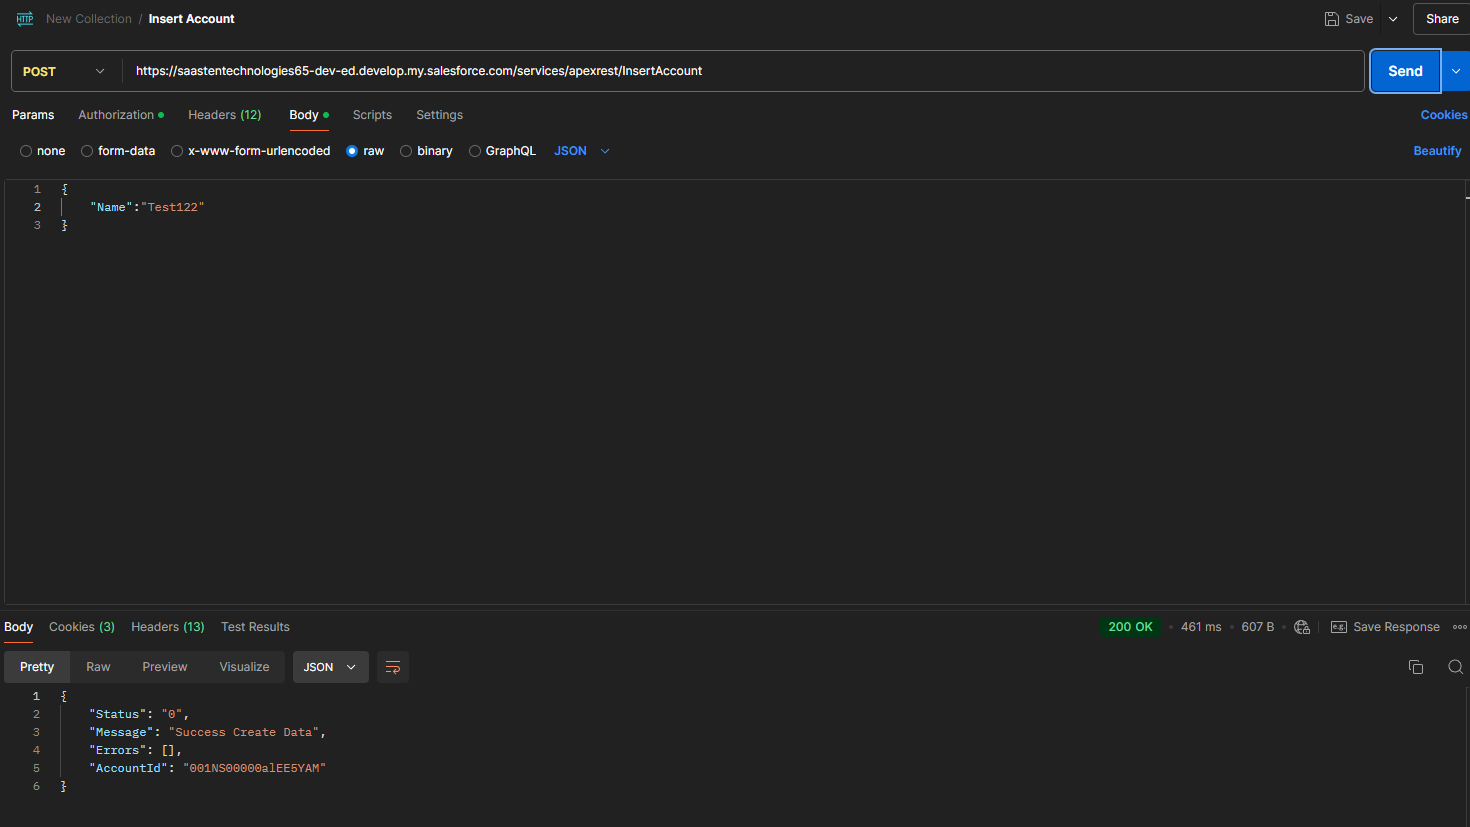The width and height of the screenshot is (1470, 827).
Task: Click the Share button
Action: click(1442, 19)
